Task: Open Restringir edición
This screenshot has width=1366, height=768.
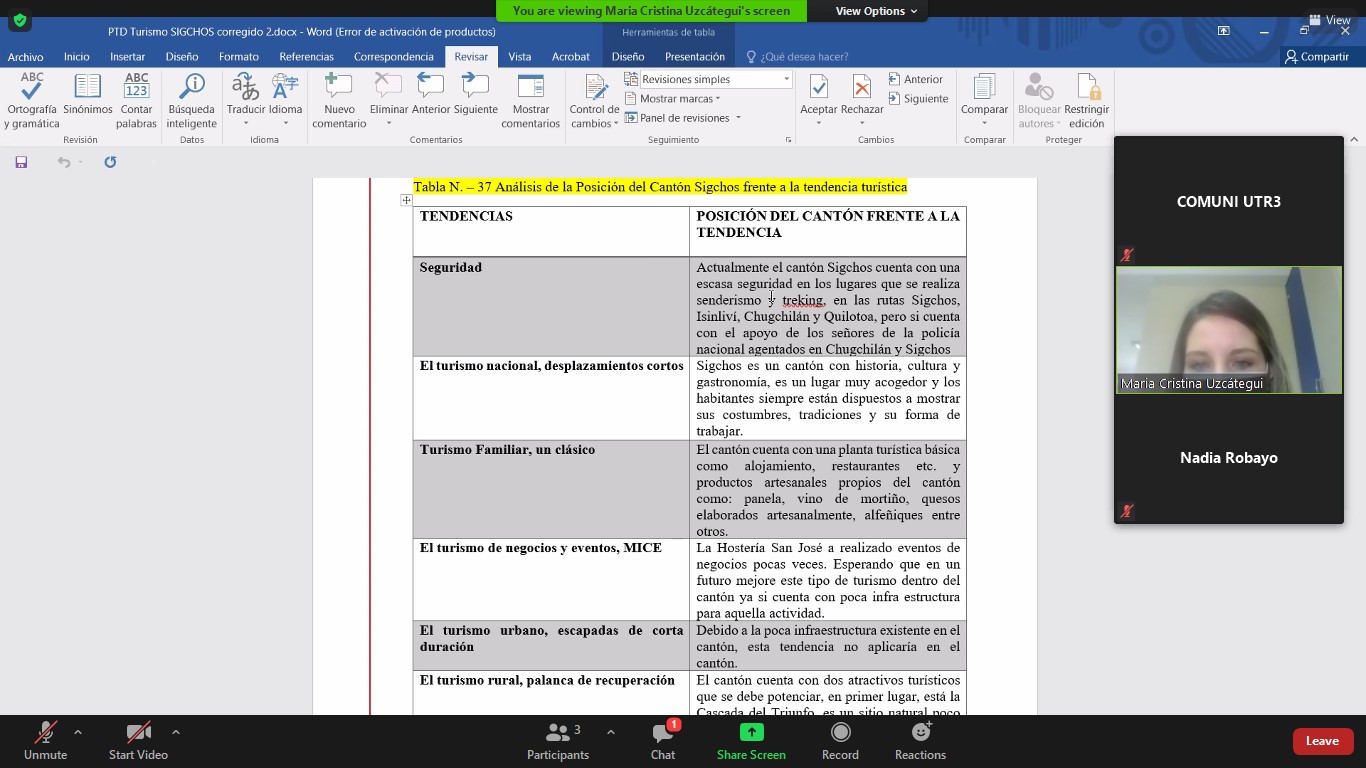Action: [1086, 100]
